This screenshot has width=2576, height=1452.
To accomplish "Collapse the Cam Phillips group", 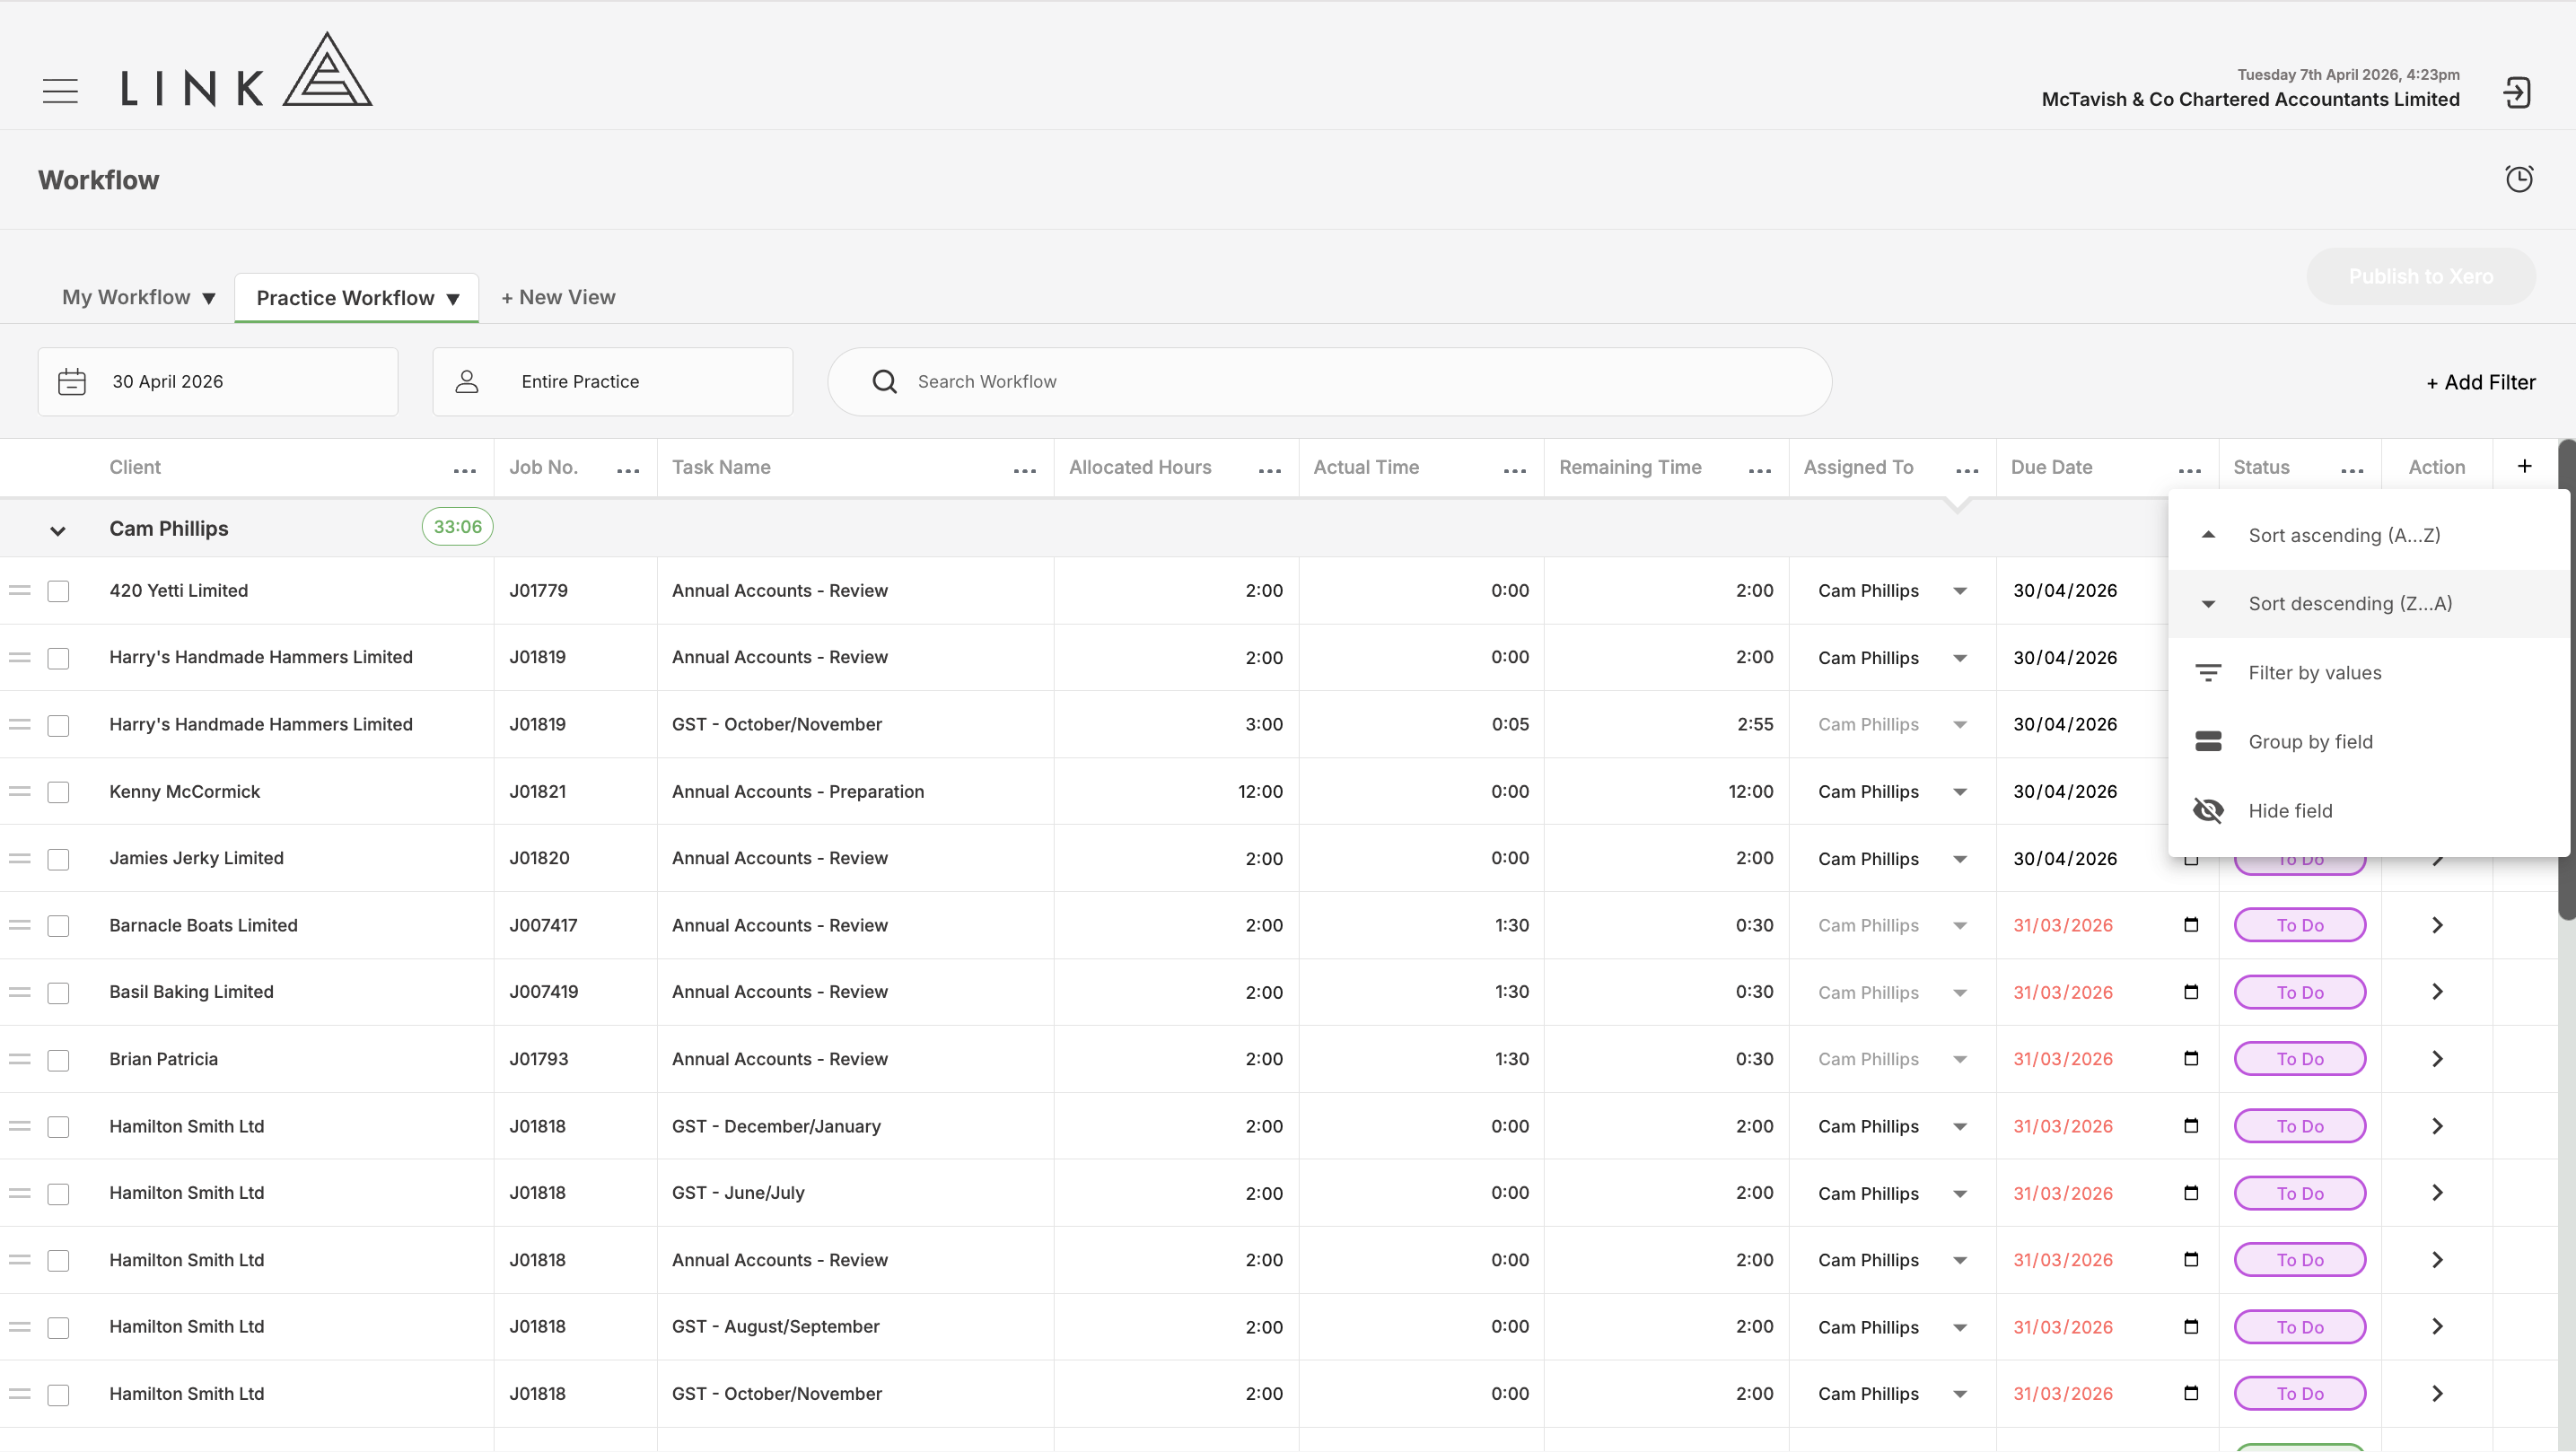I will tap(58, 530).
